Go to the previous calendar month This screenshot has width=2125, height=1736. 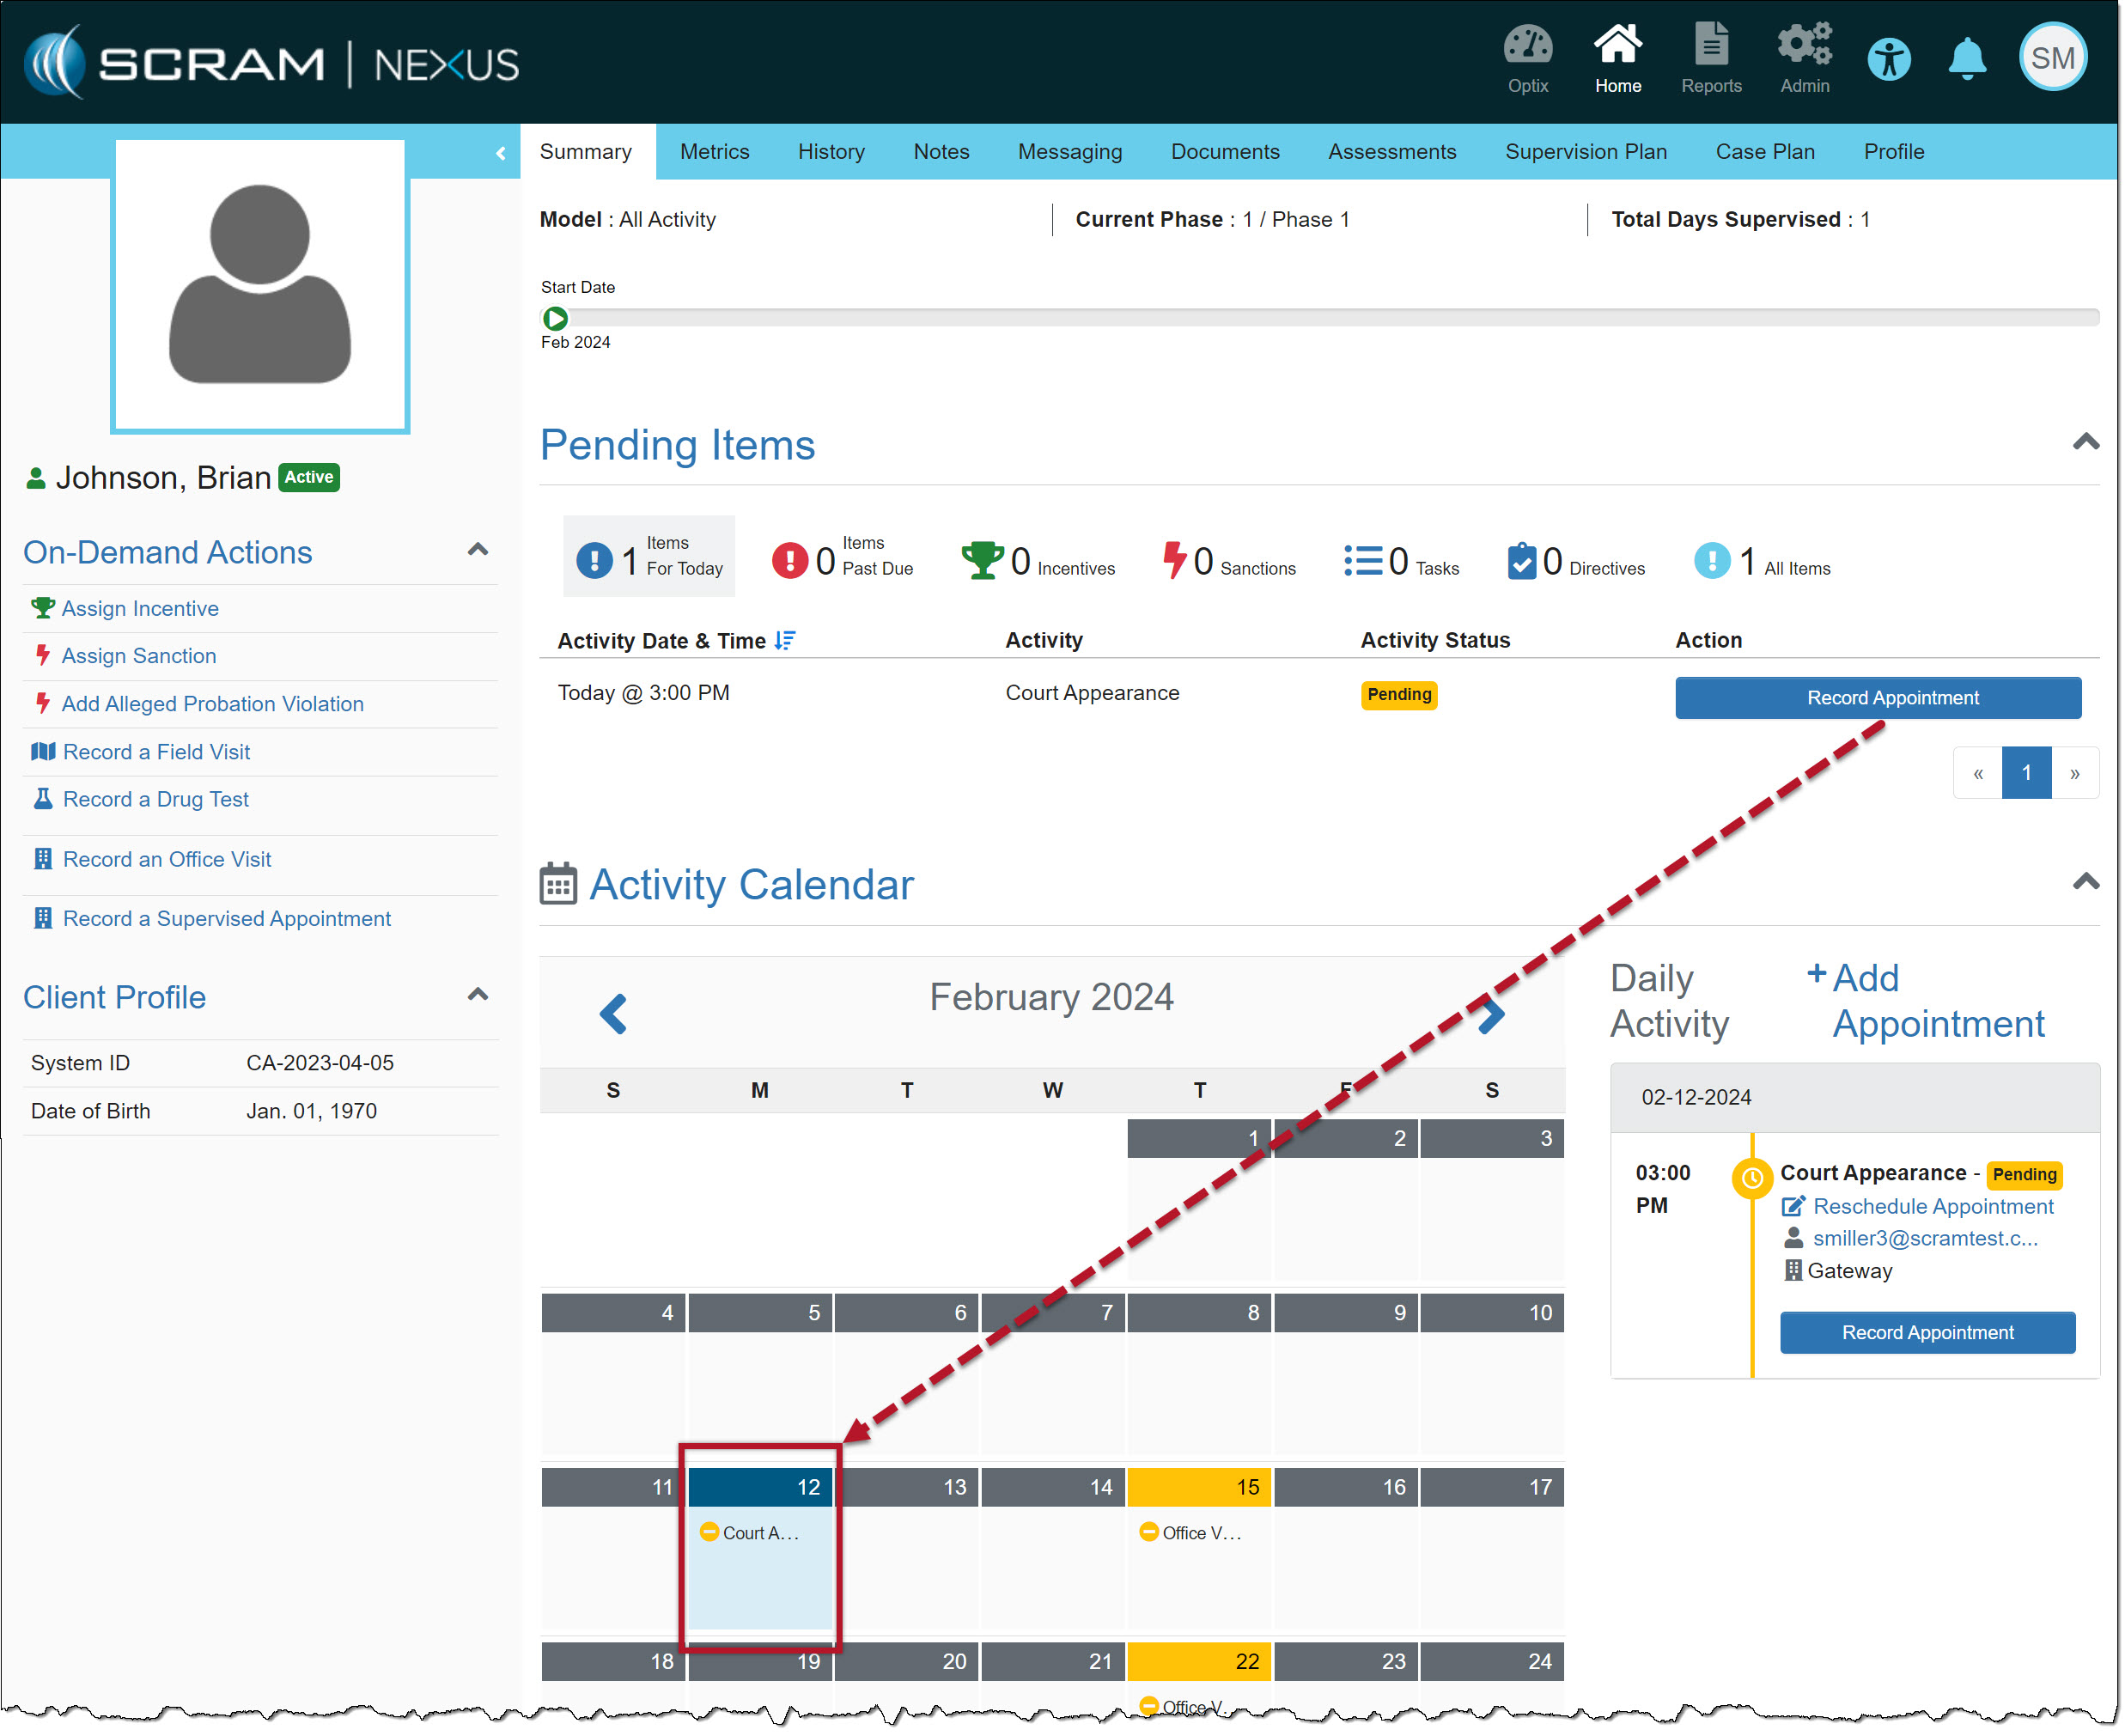[613, 1014]
